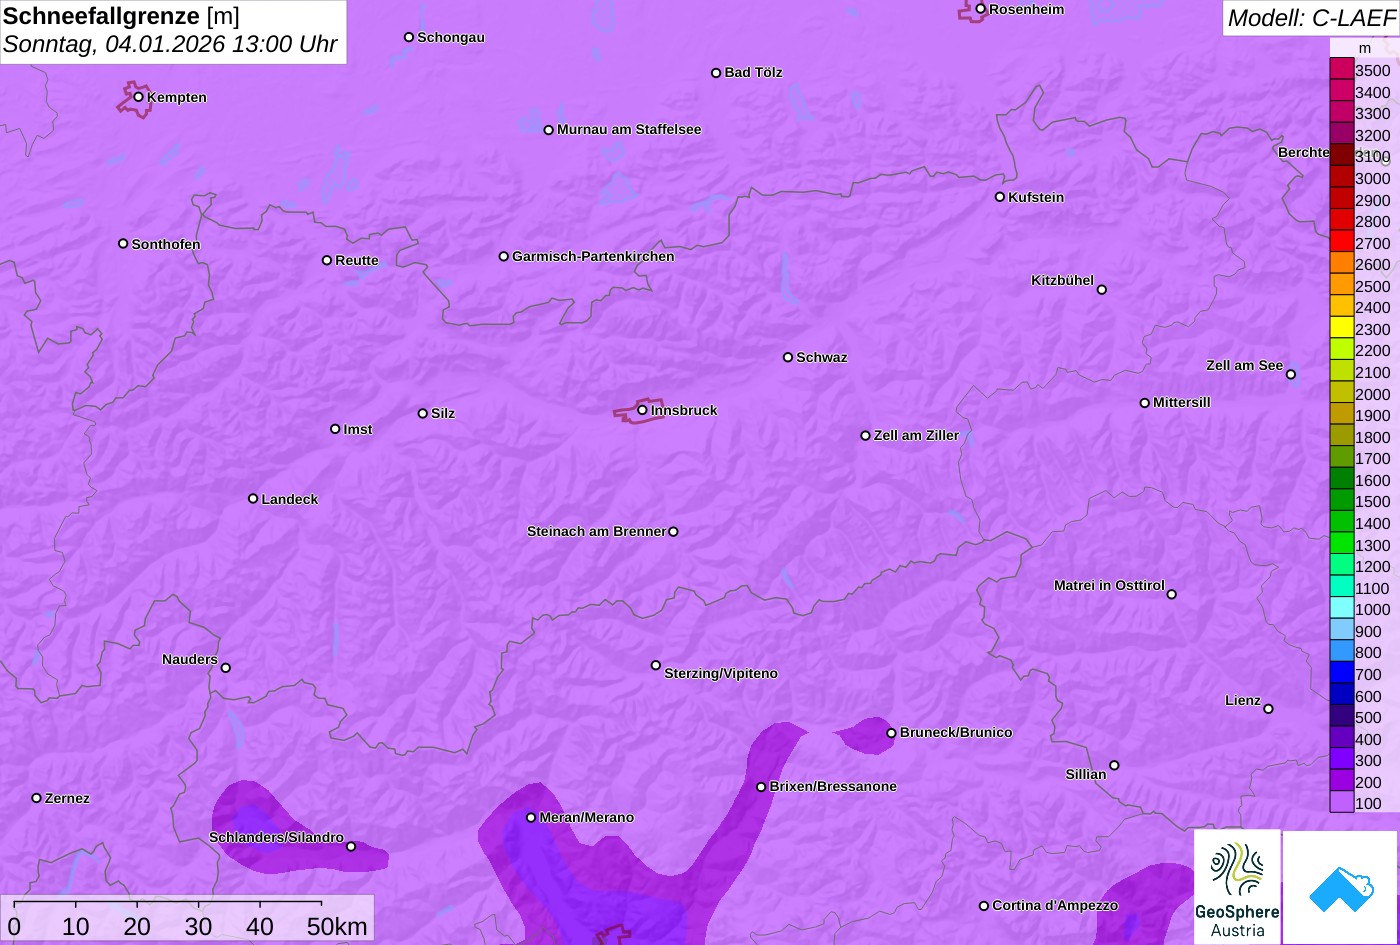The height and width of the screenshot is (945, 1400).
Task: Click the "Mittersill" town label
Action: [1182, 403]
